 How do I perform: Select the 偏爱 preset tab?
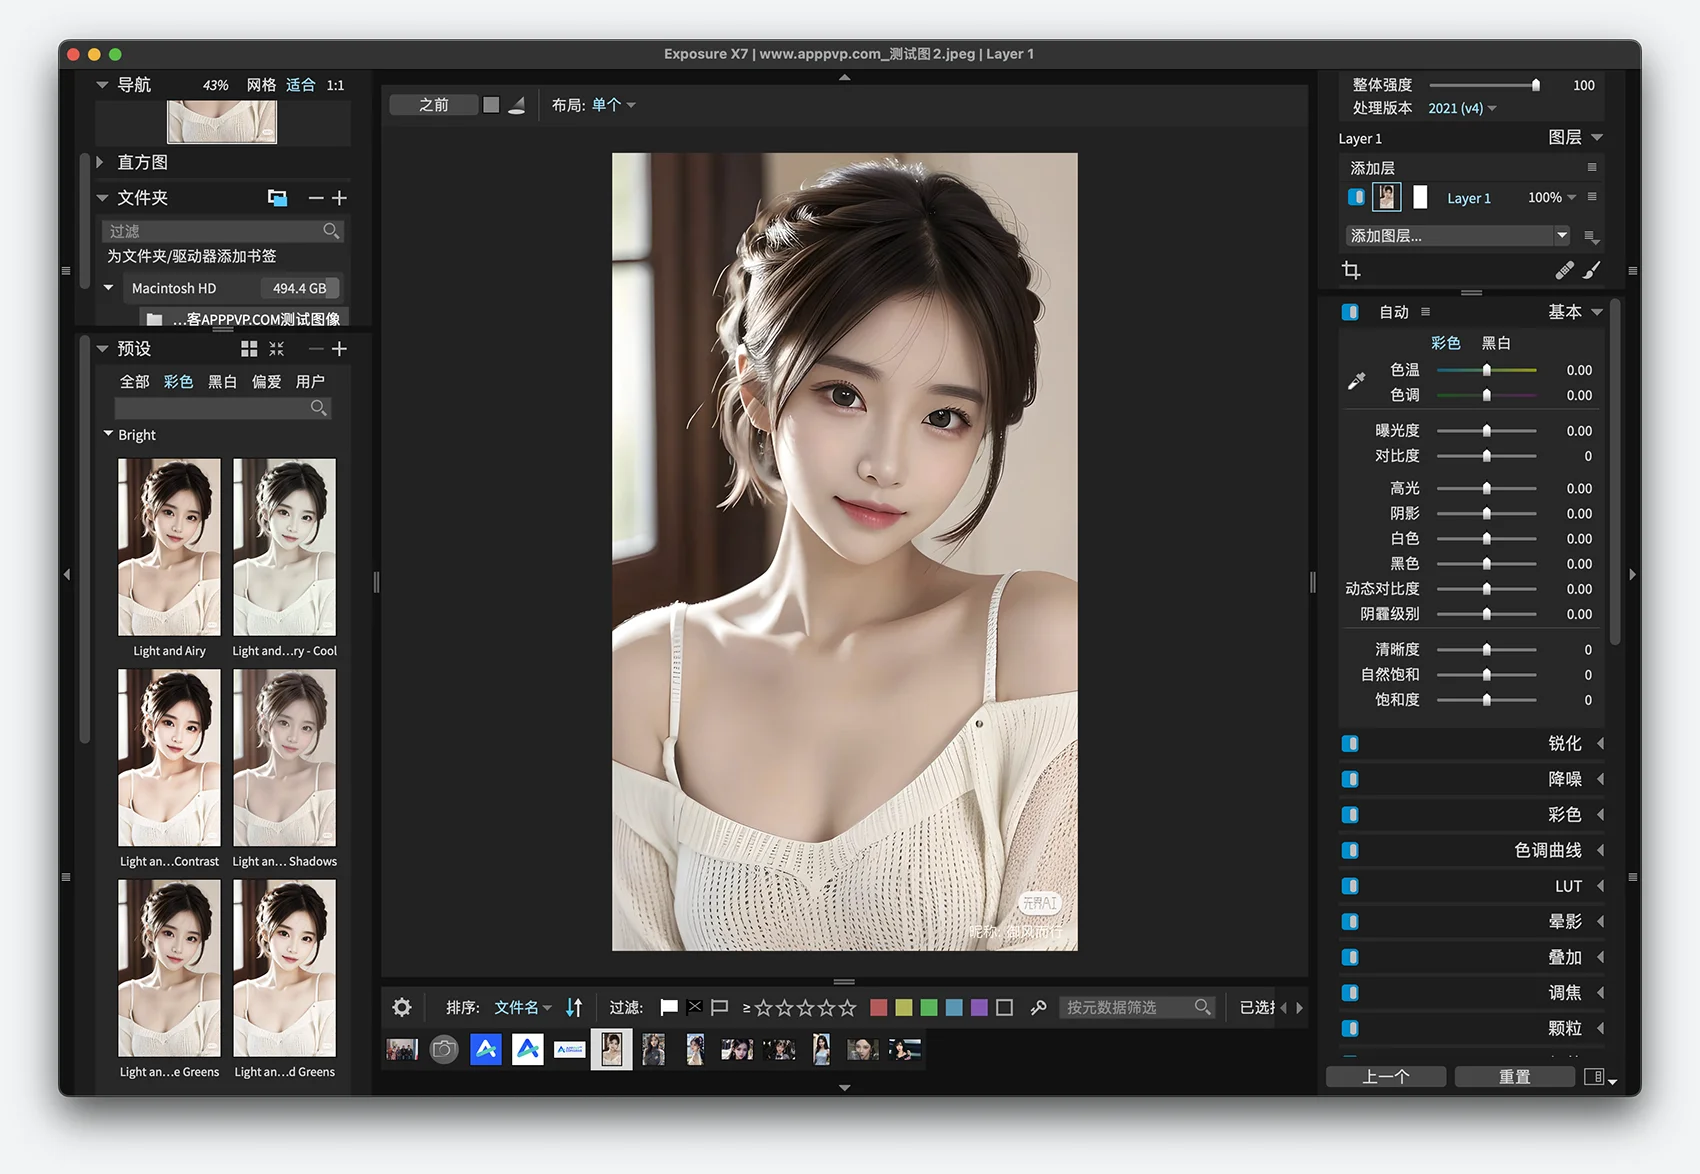[266, 381]
